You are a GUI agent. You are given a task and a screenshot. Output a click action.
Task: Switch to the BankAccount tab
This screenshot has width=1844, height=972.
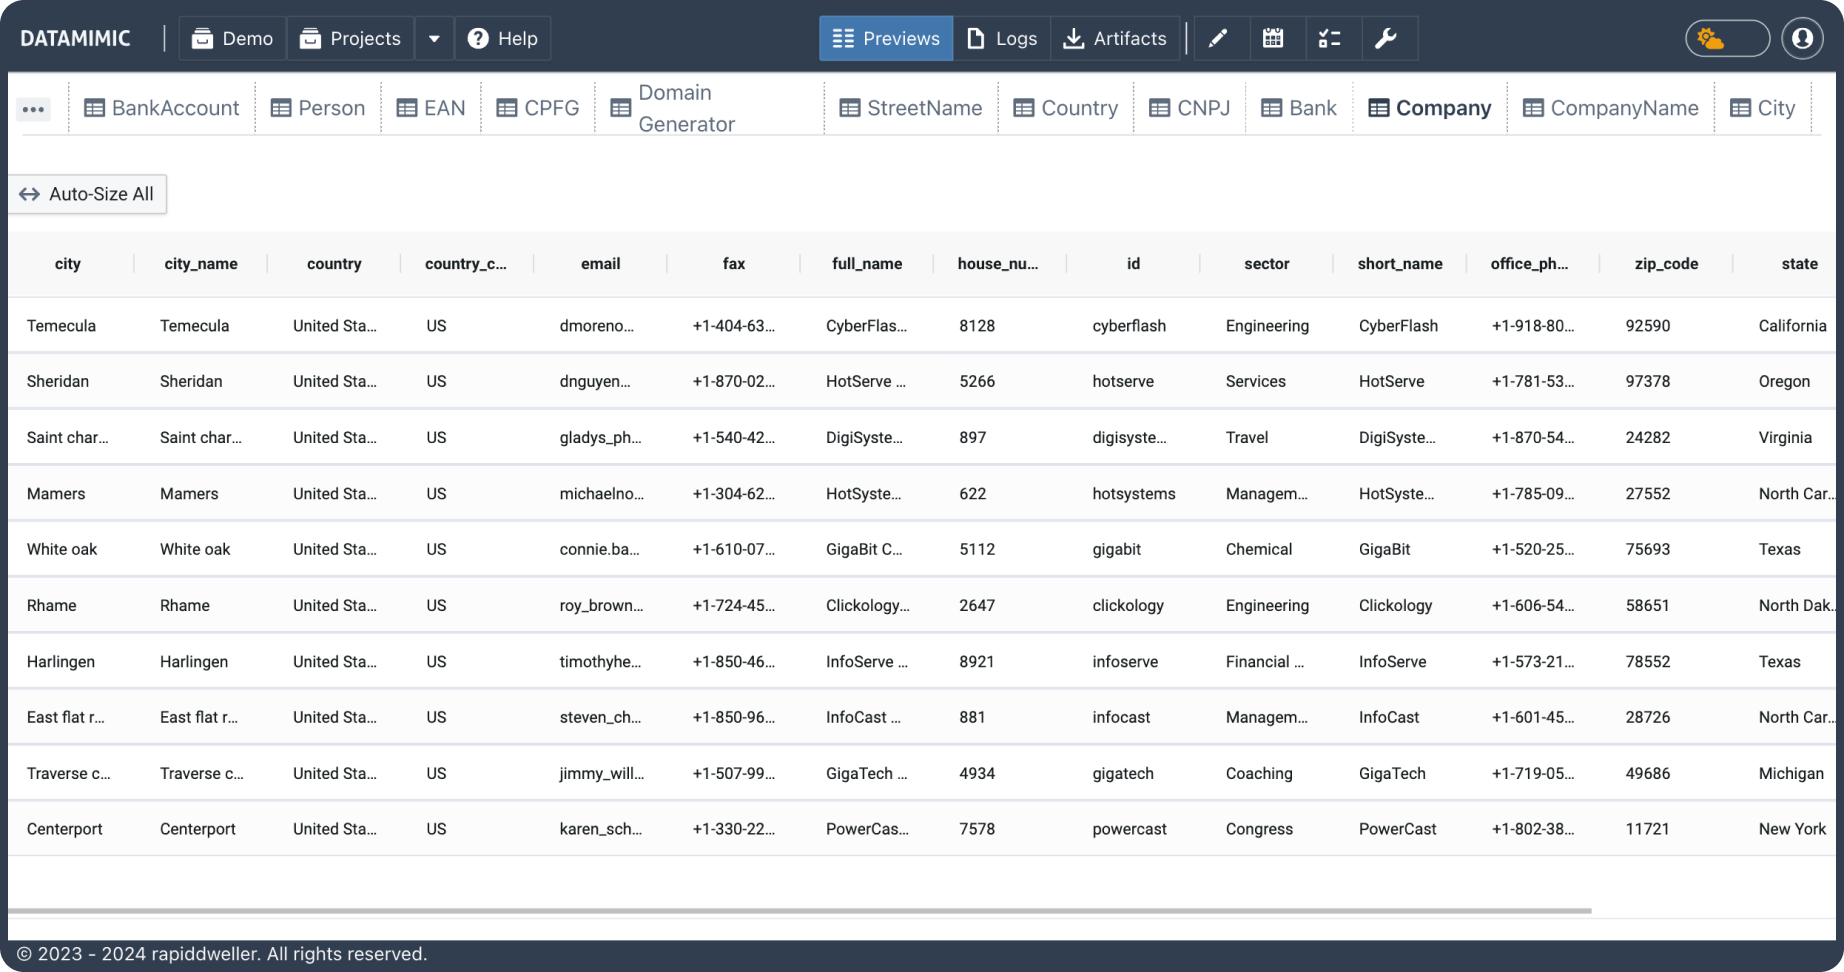(162, 108)
